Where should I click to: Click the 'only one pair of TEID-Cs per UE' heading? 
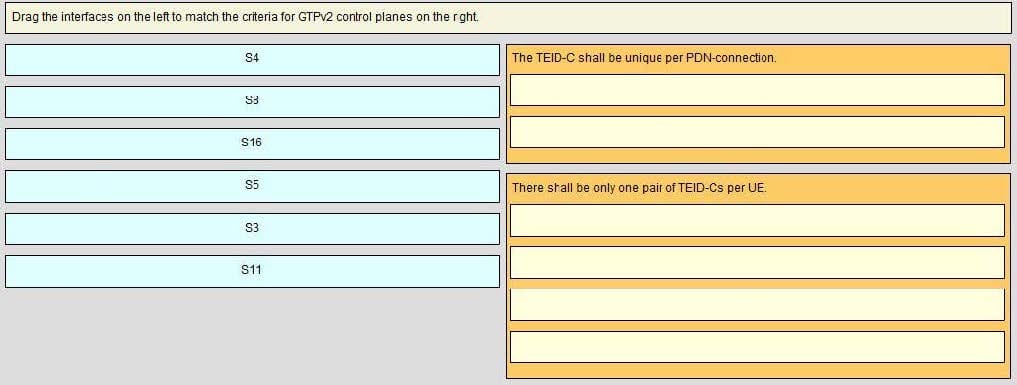639,188
